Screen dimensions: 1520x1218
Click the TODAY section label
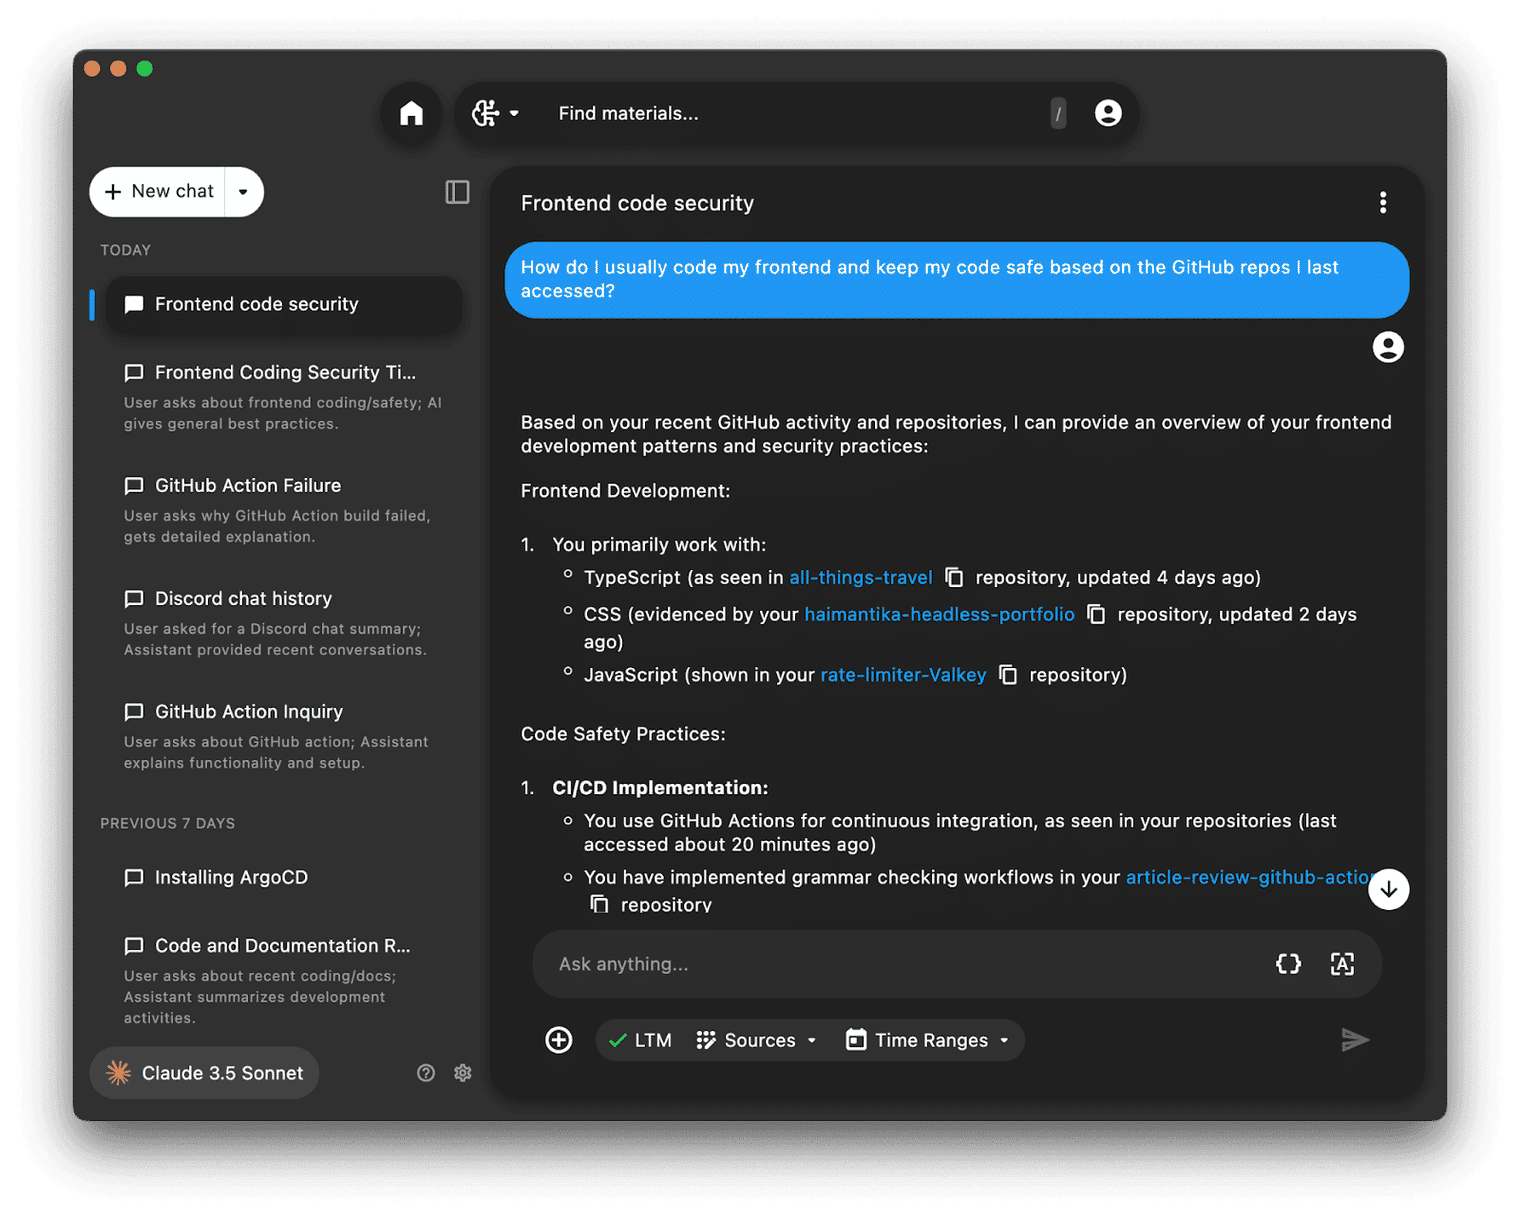click(126, 250)
